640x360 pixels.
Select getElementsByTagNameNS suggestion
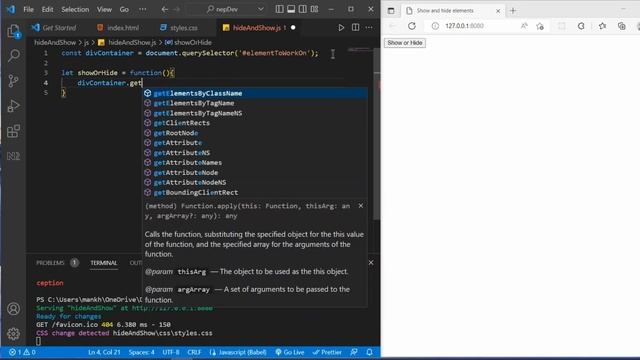click(255, 113)
